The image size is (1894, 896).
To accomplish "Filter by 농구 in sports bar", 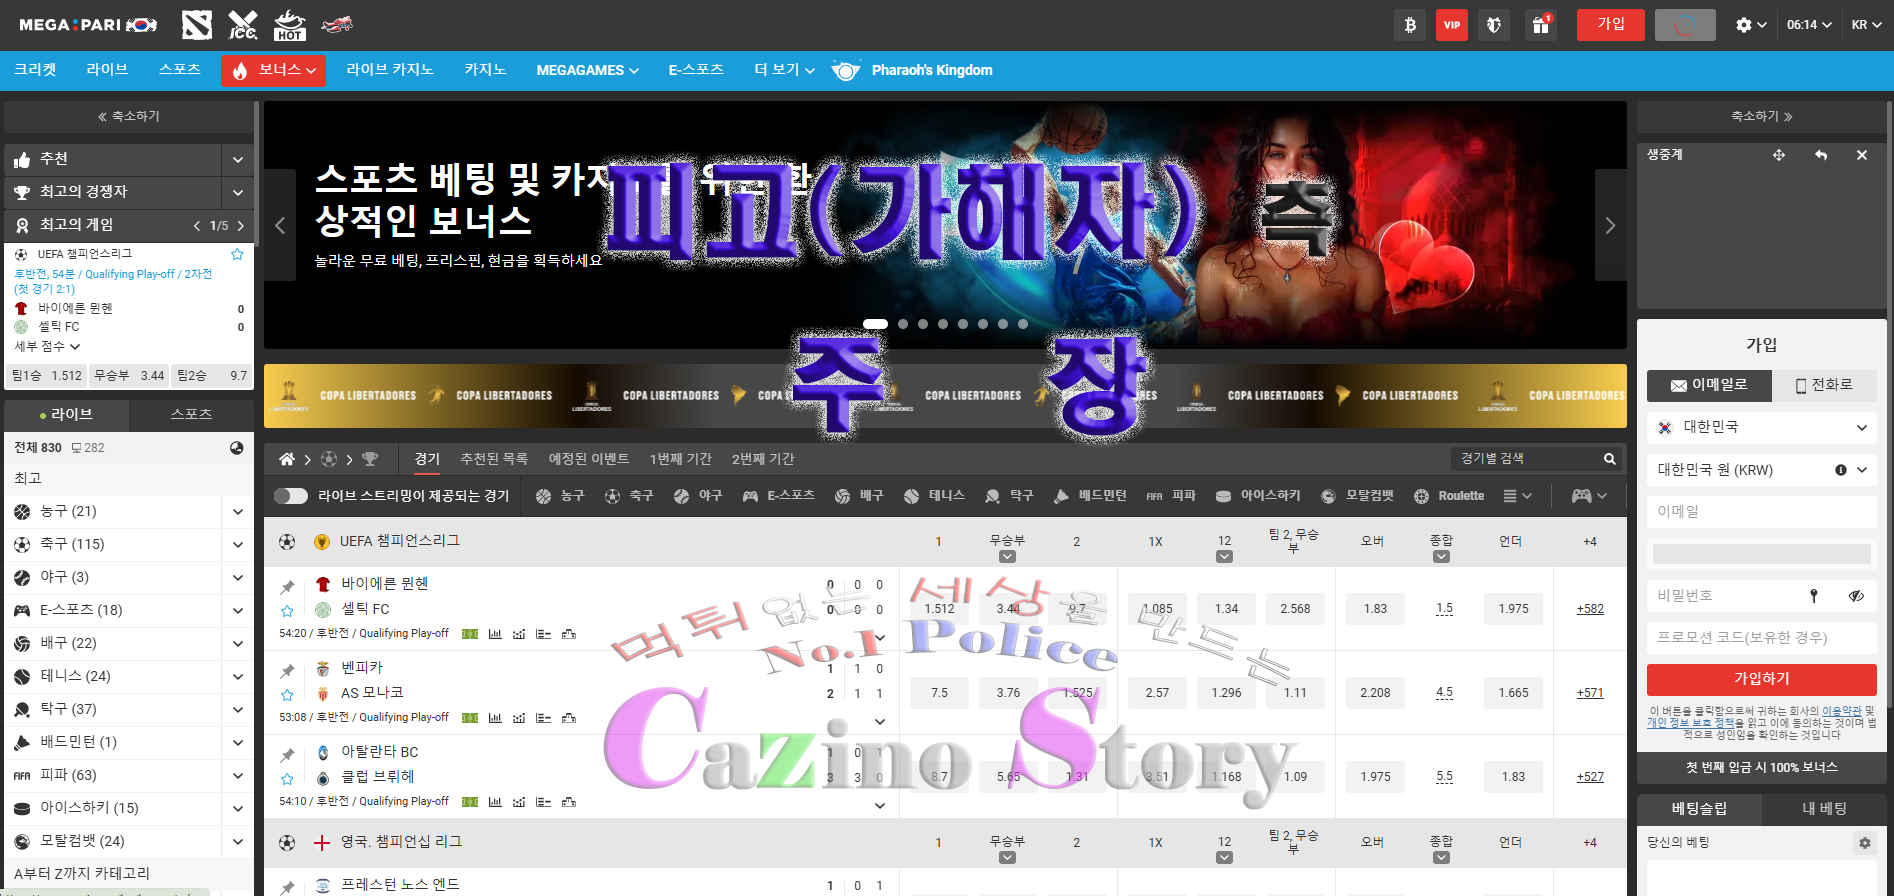I will pos(560,496).
